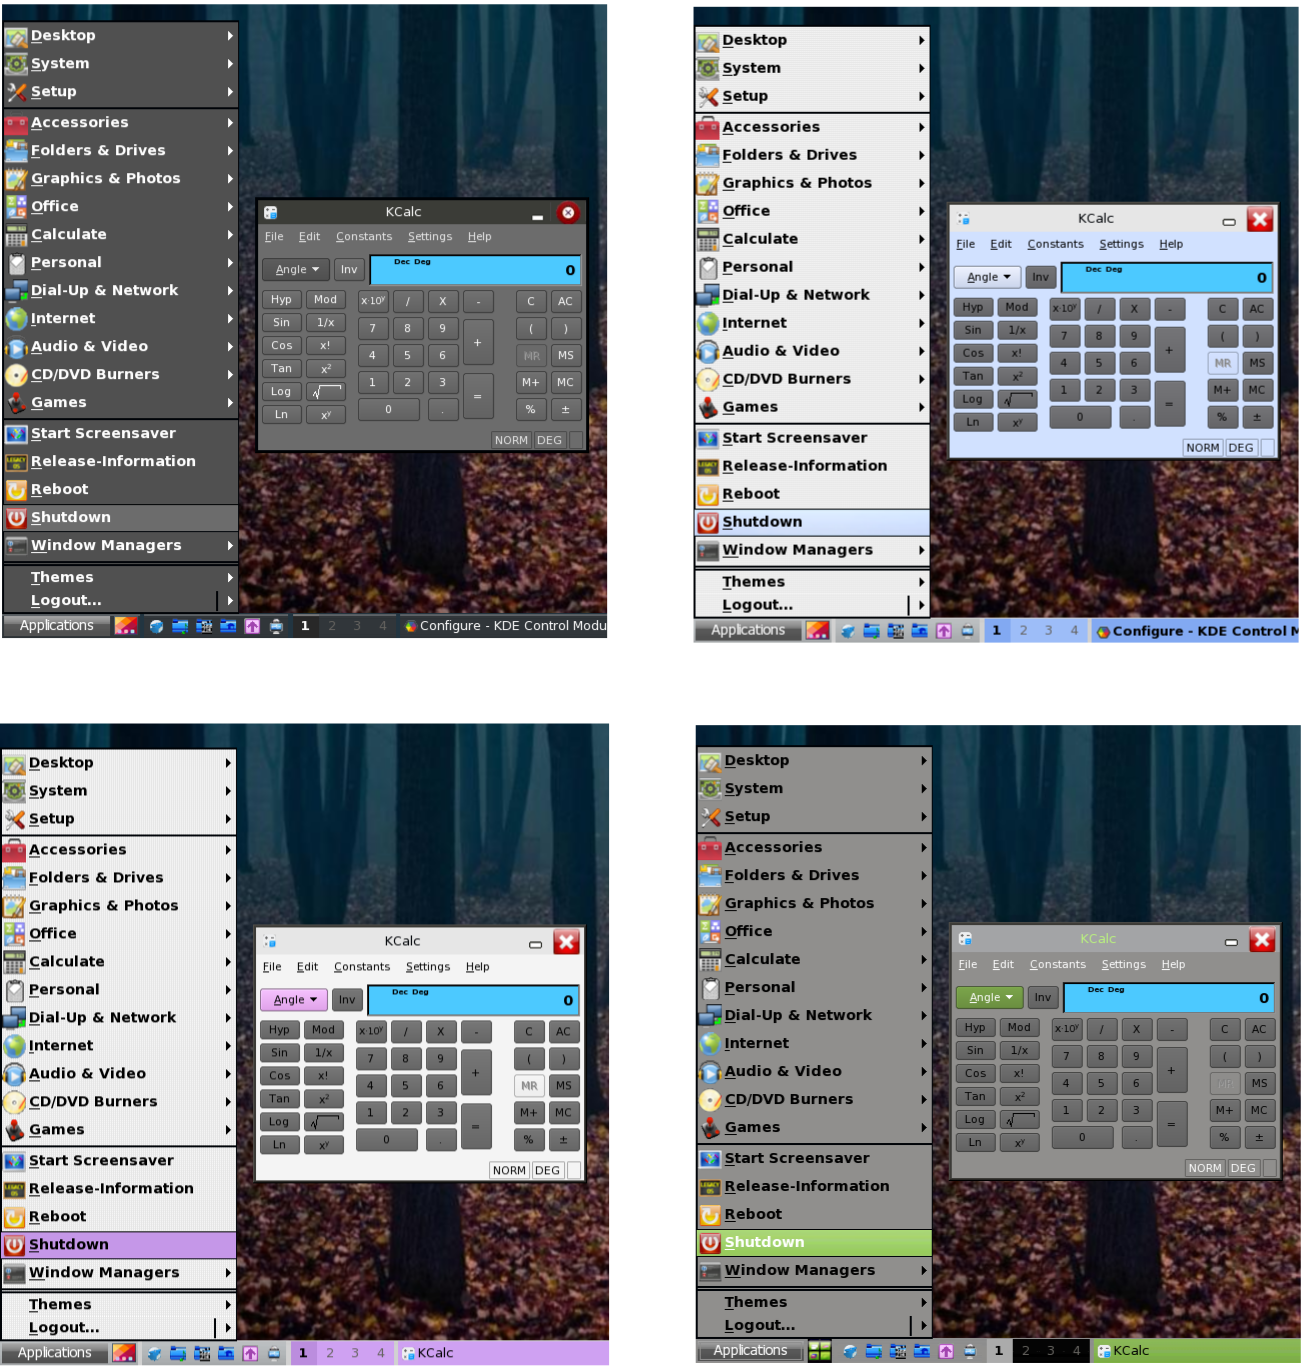
Task: Click NORM status label in light blue-themed KCalc
Action: 1202,448
